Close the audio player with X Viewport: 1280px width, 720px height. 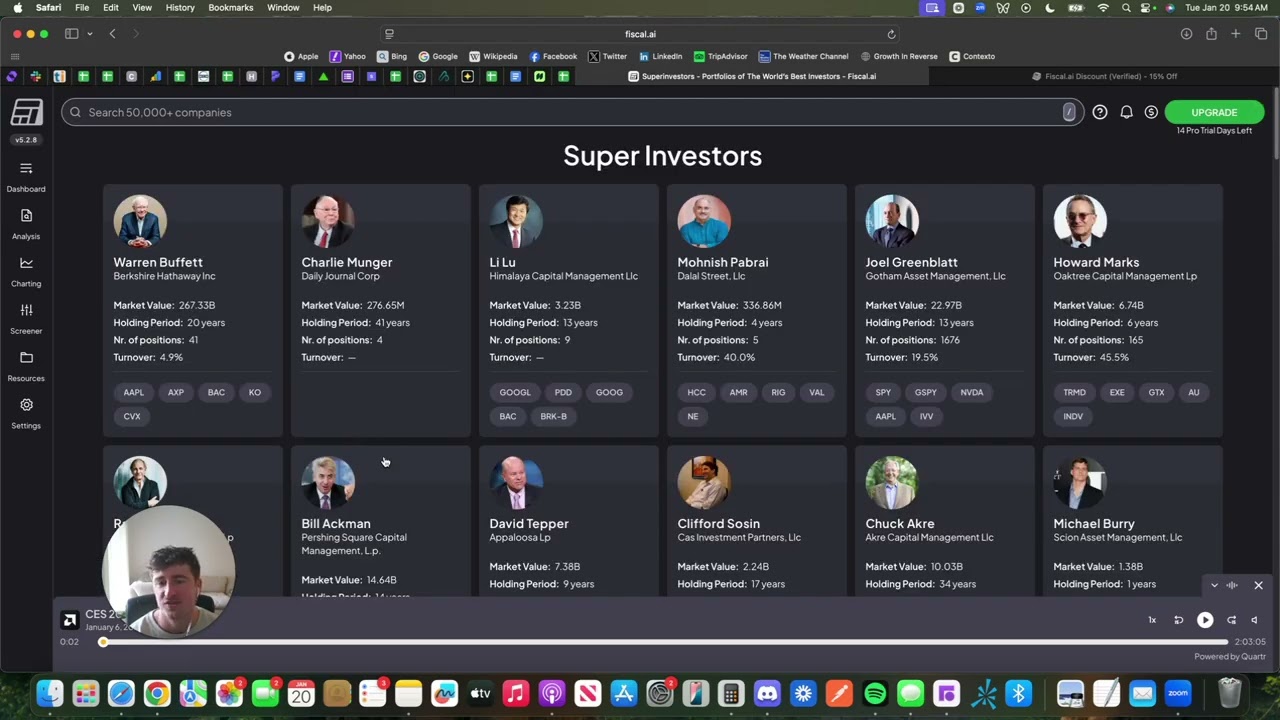(x=1258, y=585)
